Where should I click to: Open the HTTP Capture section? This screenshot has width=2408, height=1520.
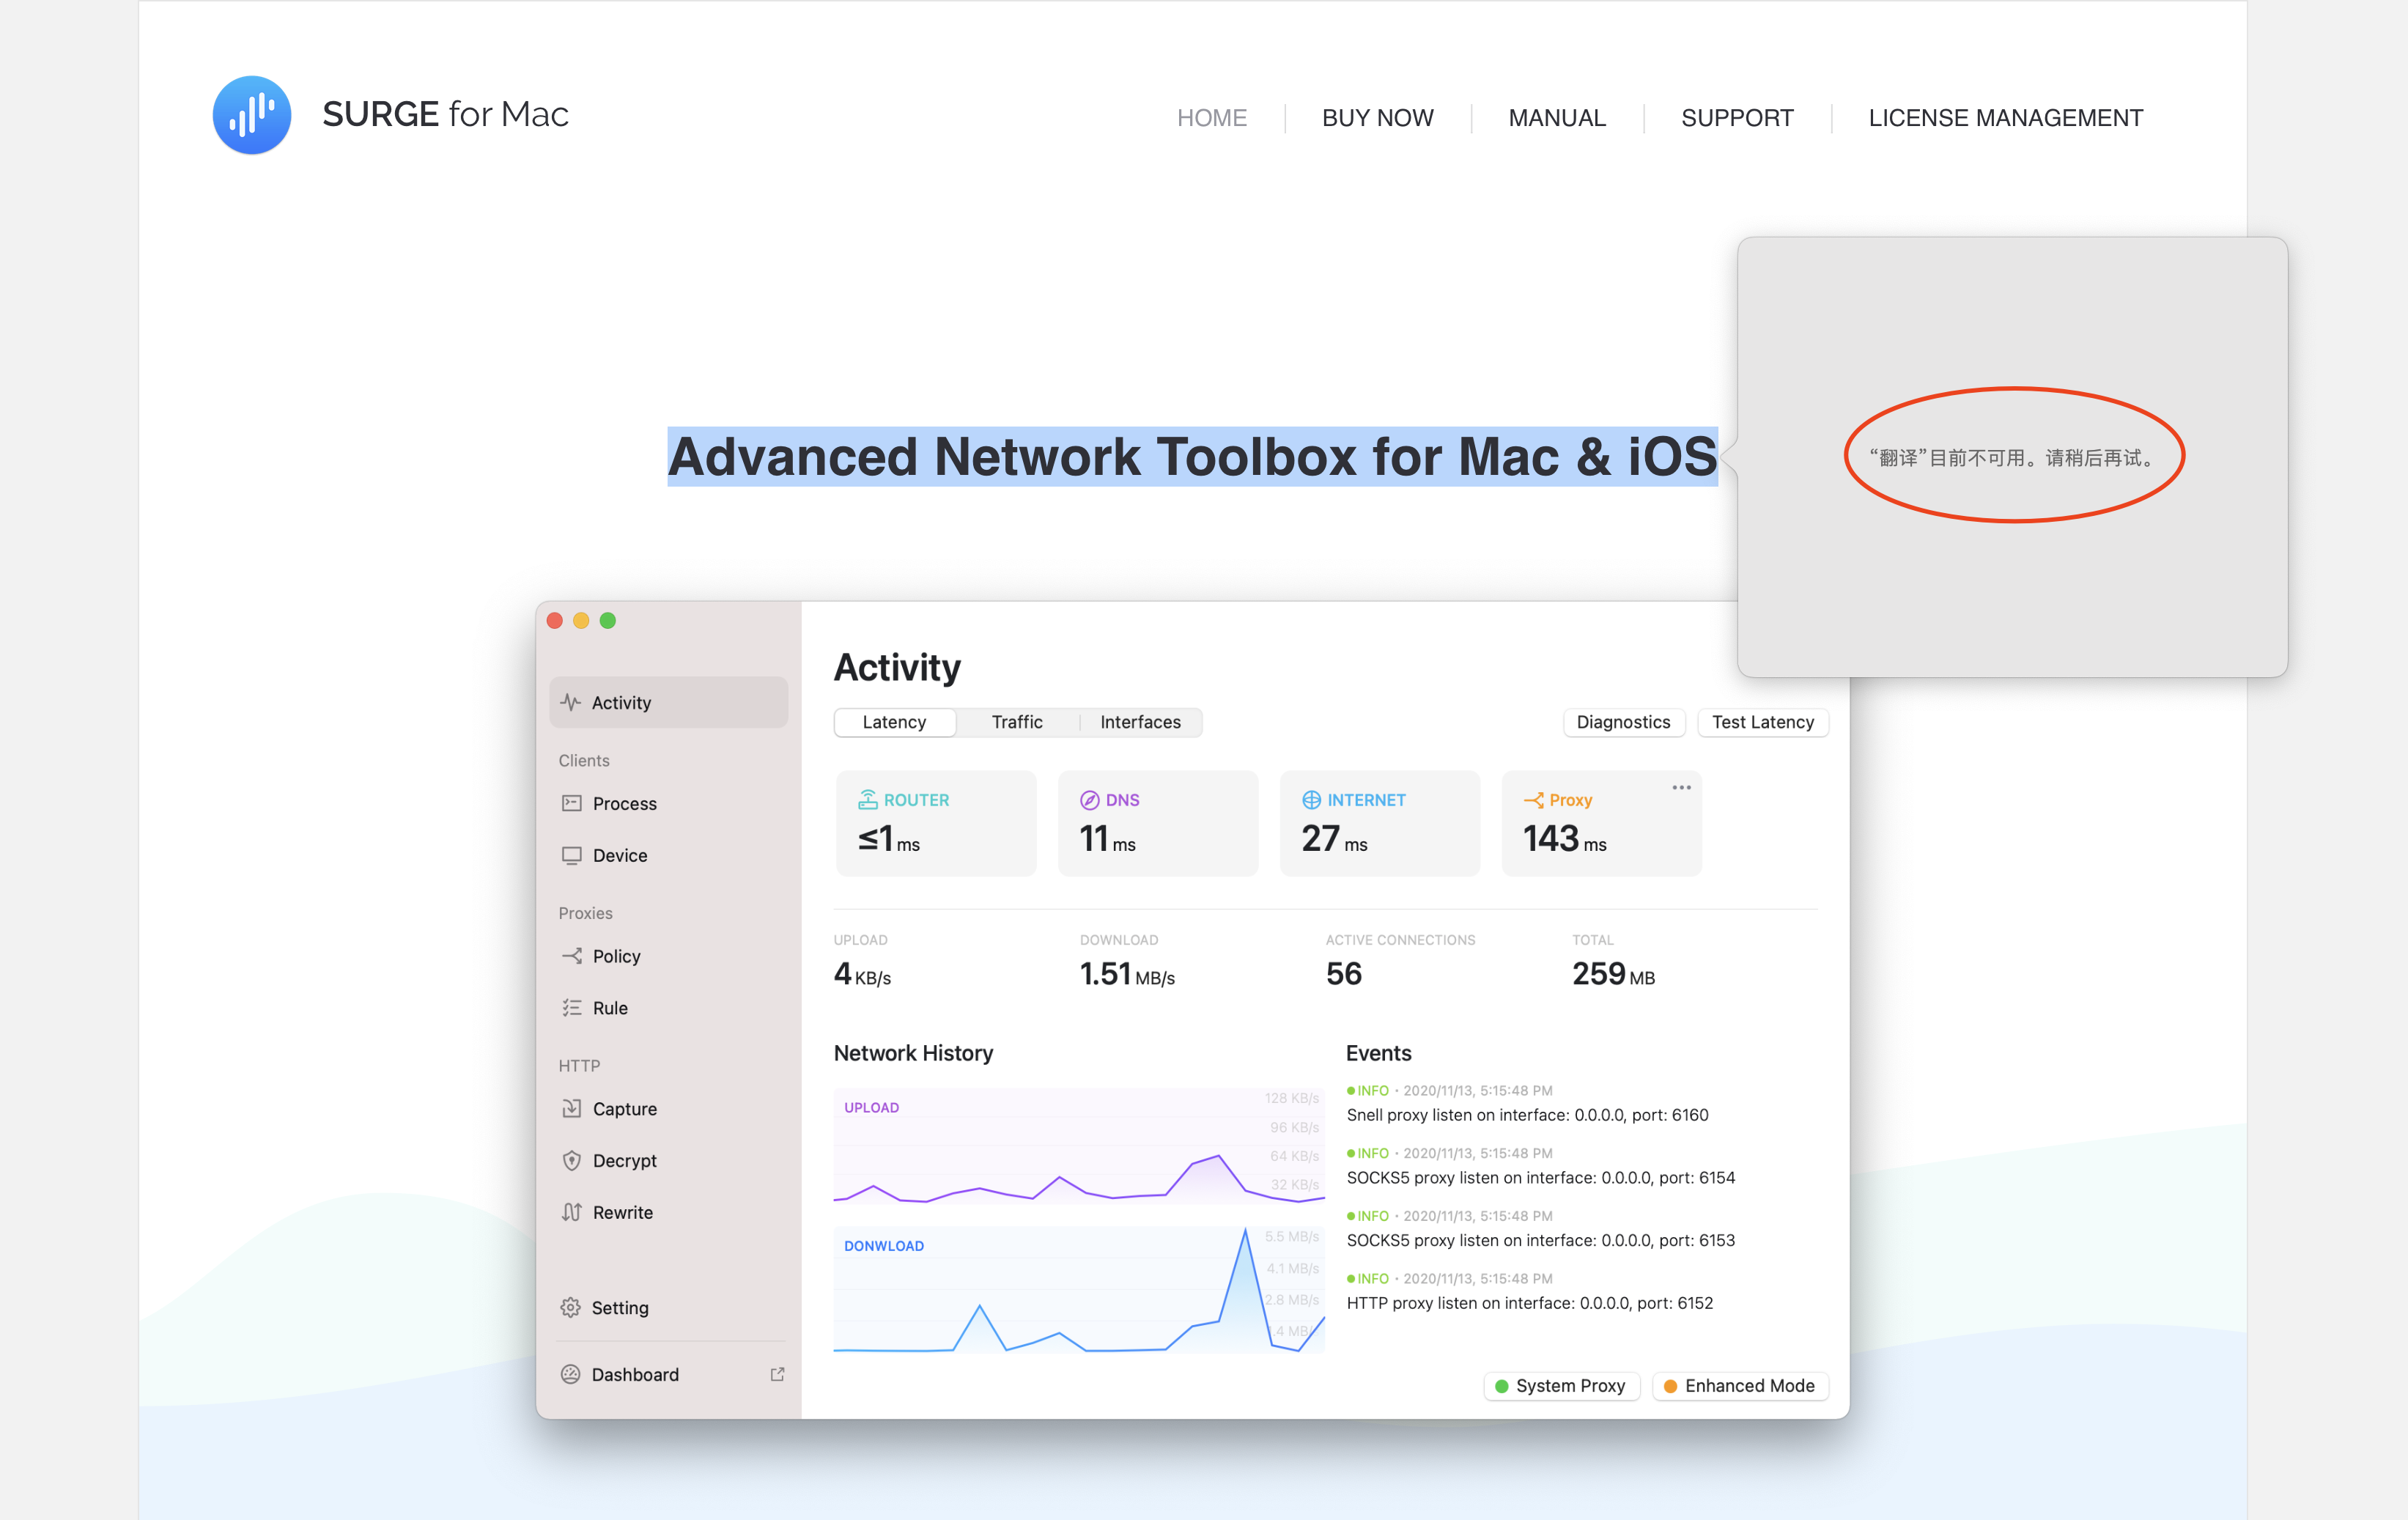click(624, 1108)
